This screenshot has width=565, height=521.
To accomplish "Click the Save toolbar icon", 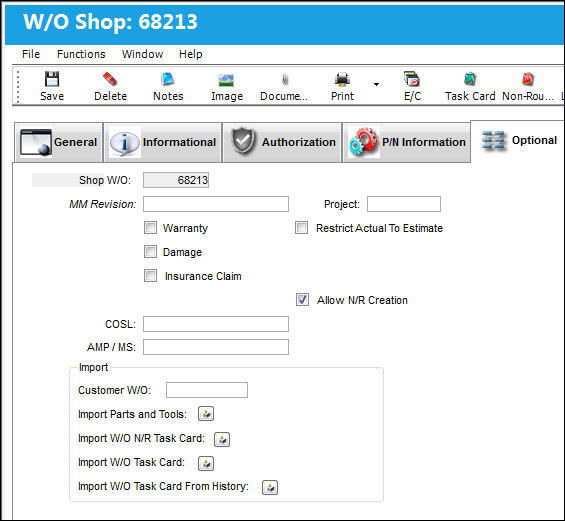I will [x=52, y=79].
